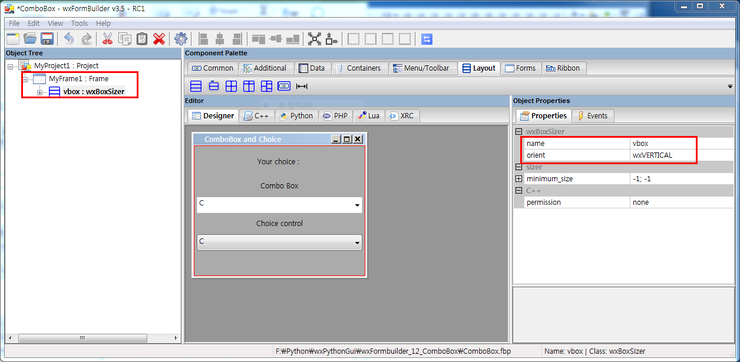The image size is (740, 362).
Task: Select the Properties tab
Action: (543, 116)
